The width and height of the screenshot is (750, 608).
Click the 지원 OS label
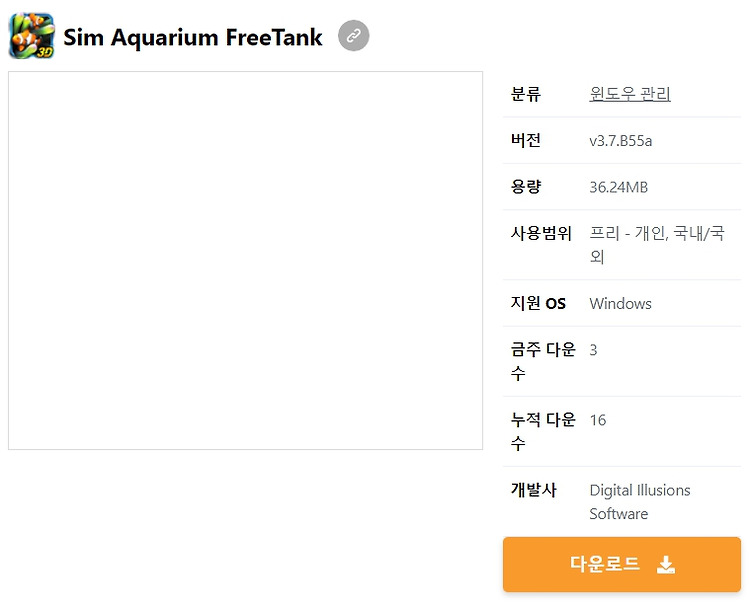[x=538, y=303]
